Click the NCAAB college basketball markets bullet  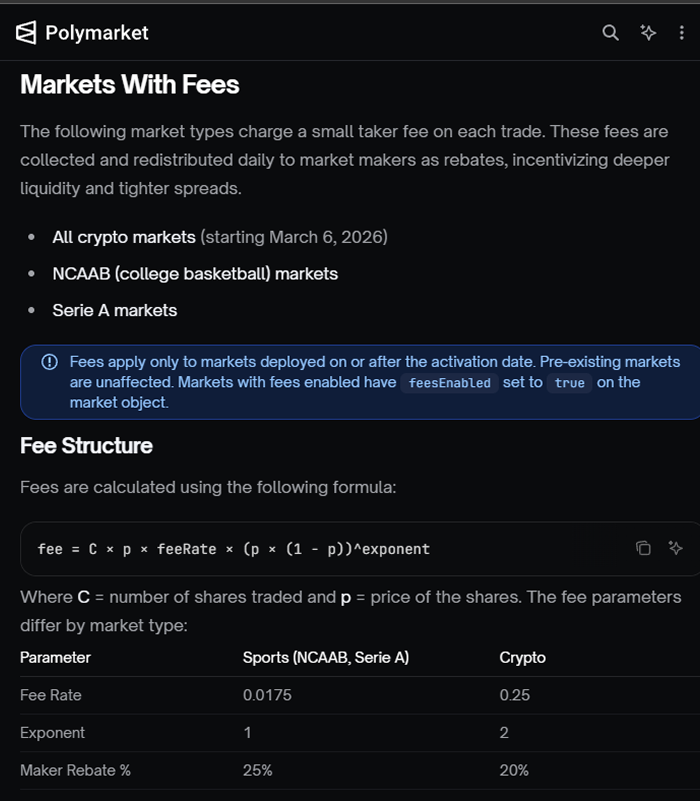195,274
